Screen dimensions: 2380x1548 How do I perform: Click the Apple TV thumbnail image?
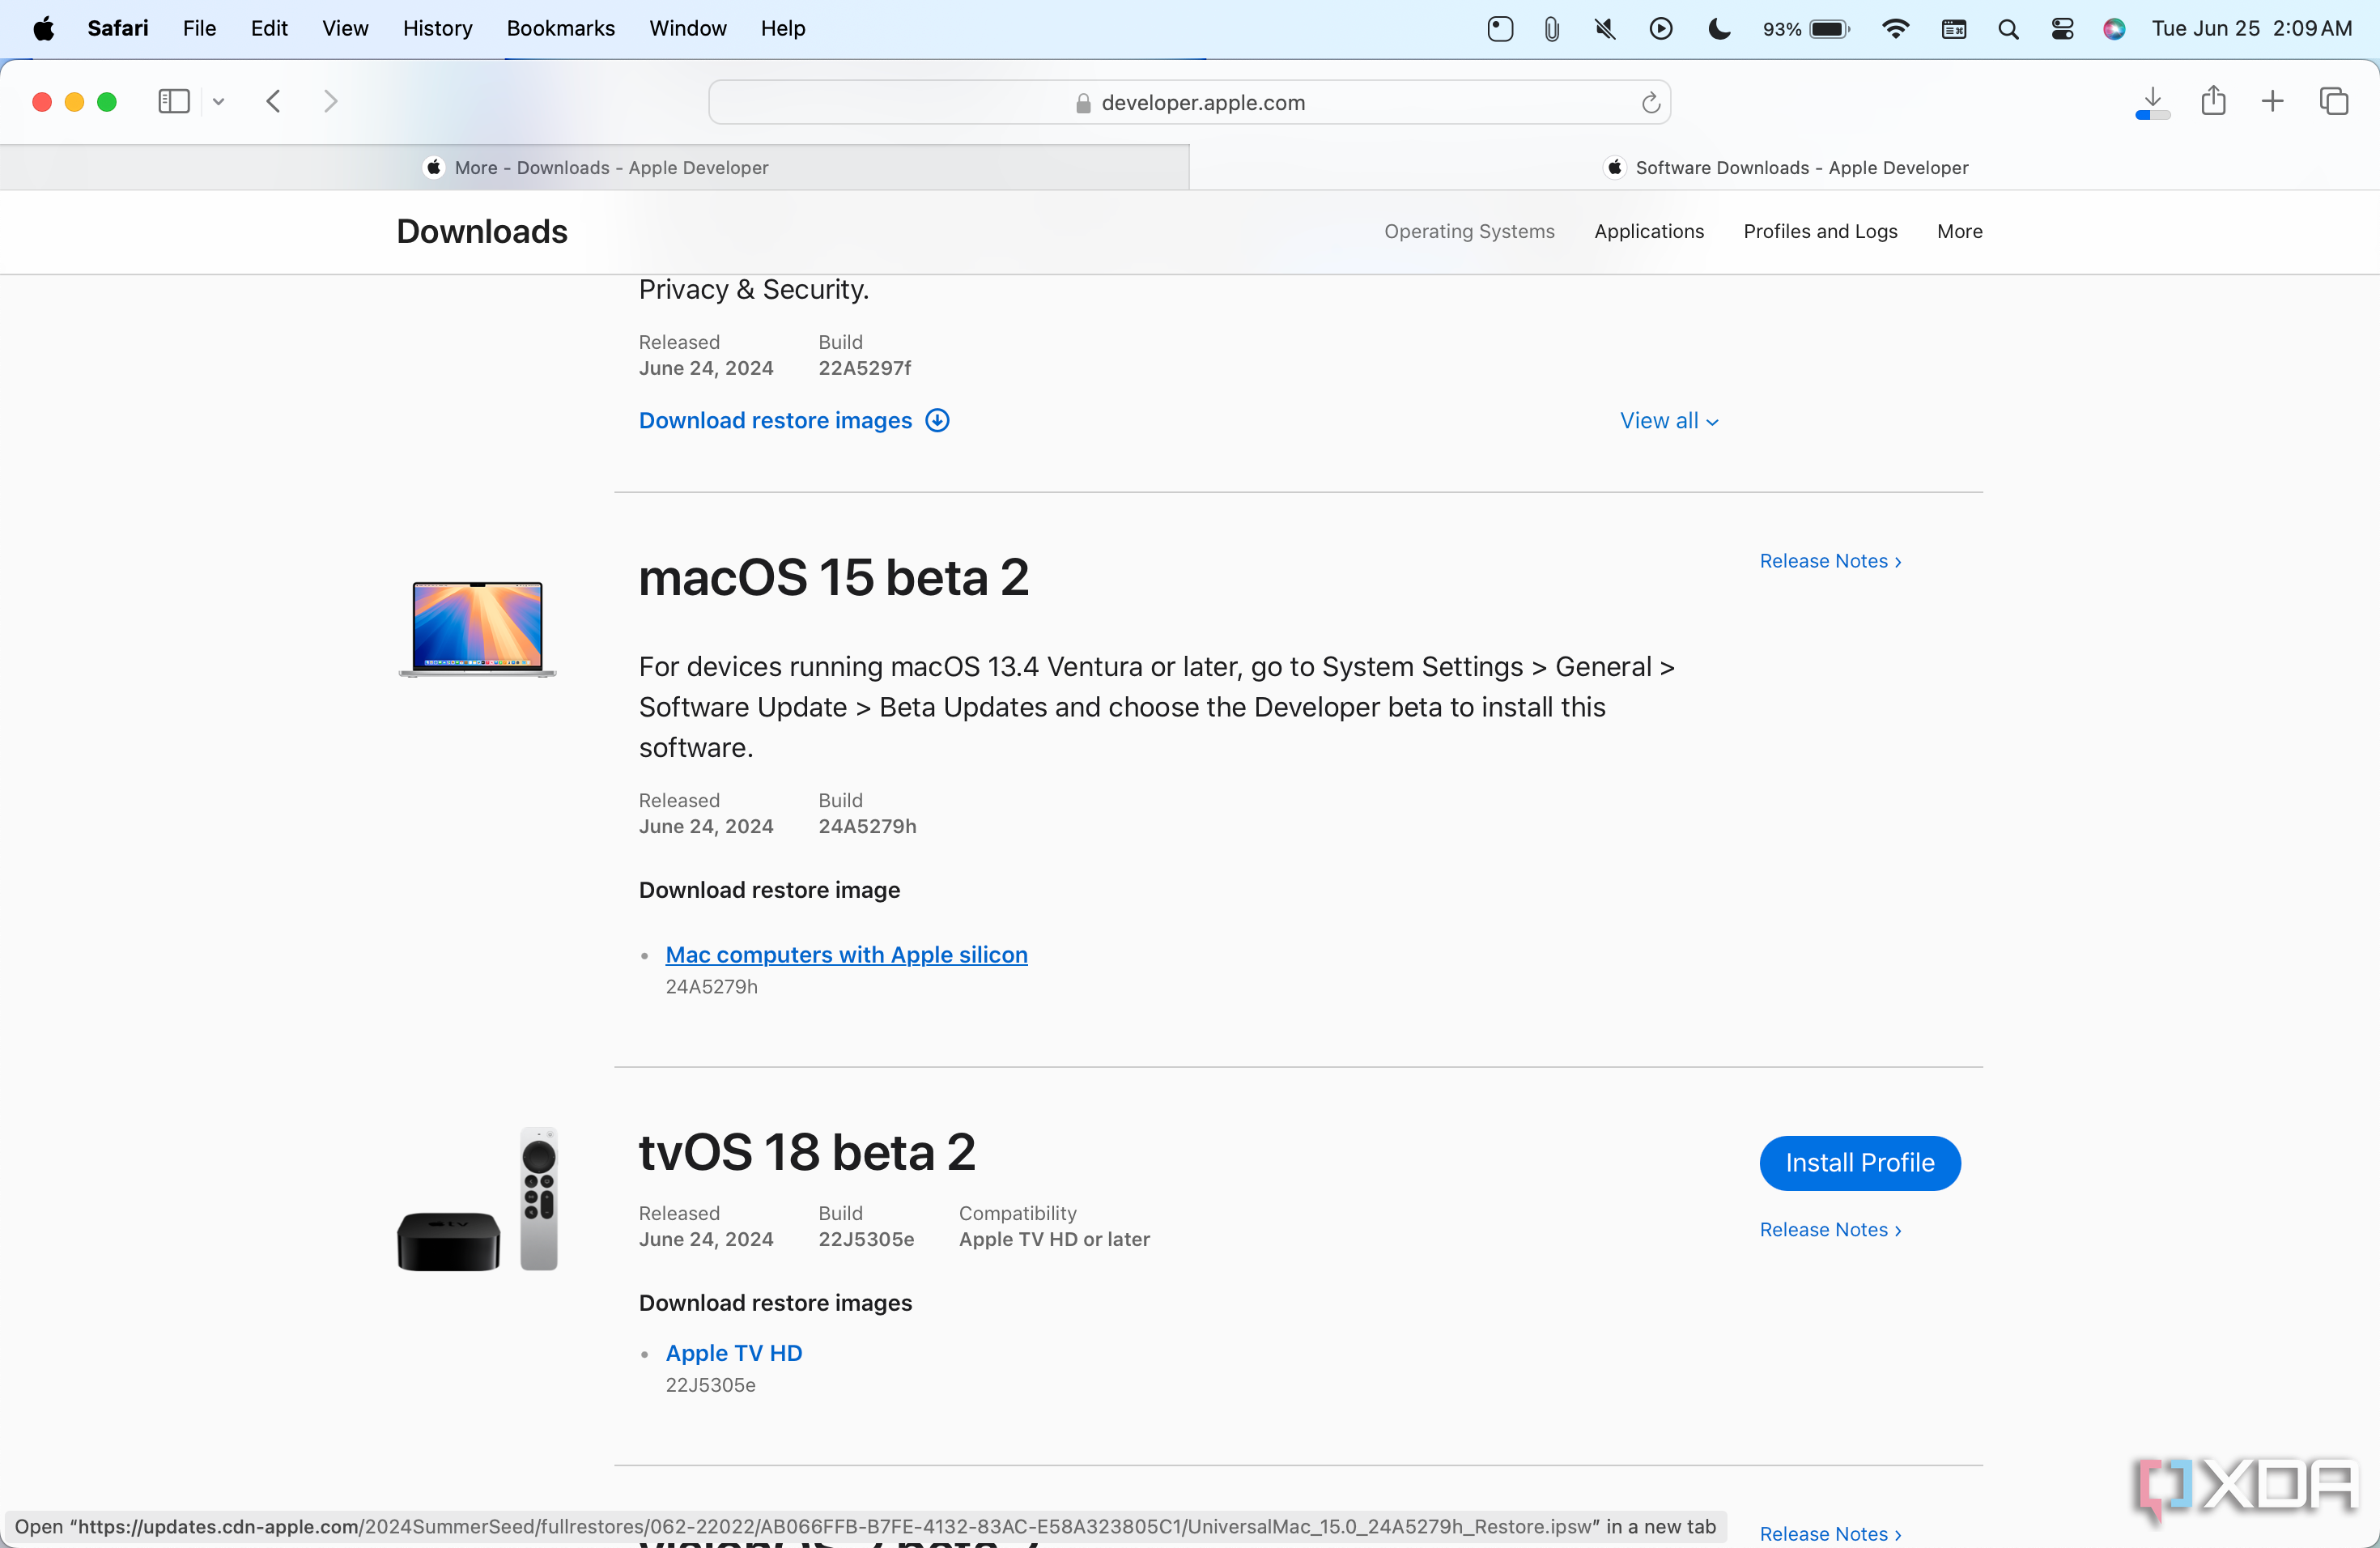477,1198
